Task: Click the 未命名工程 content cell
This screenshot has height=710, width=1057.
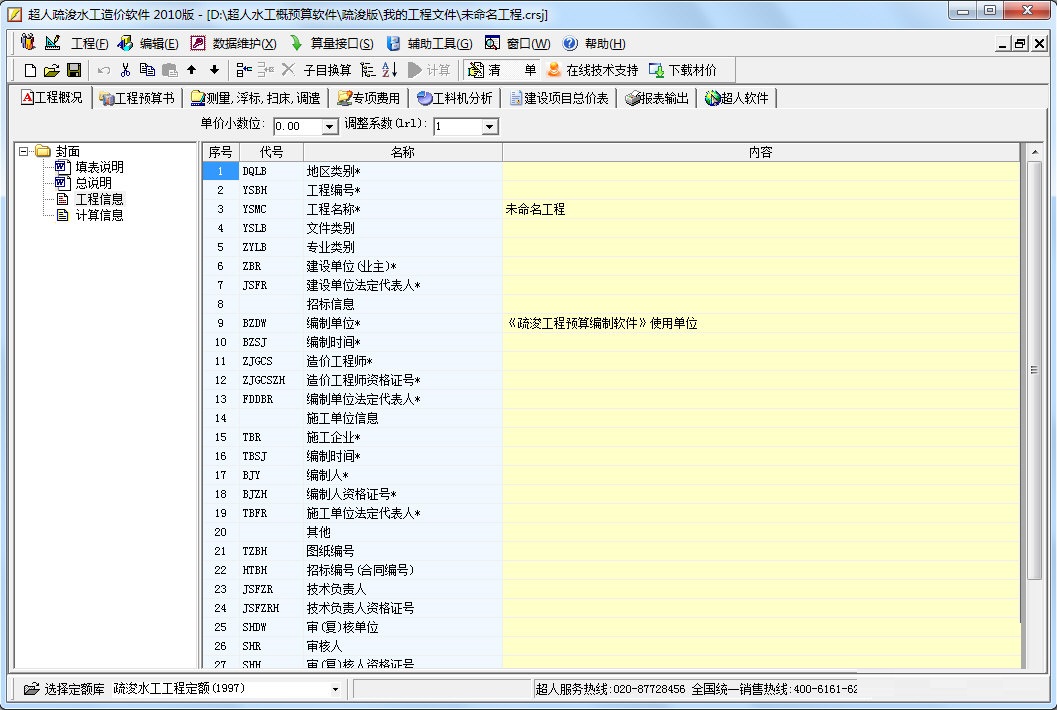Action: pos(760,209)
